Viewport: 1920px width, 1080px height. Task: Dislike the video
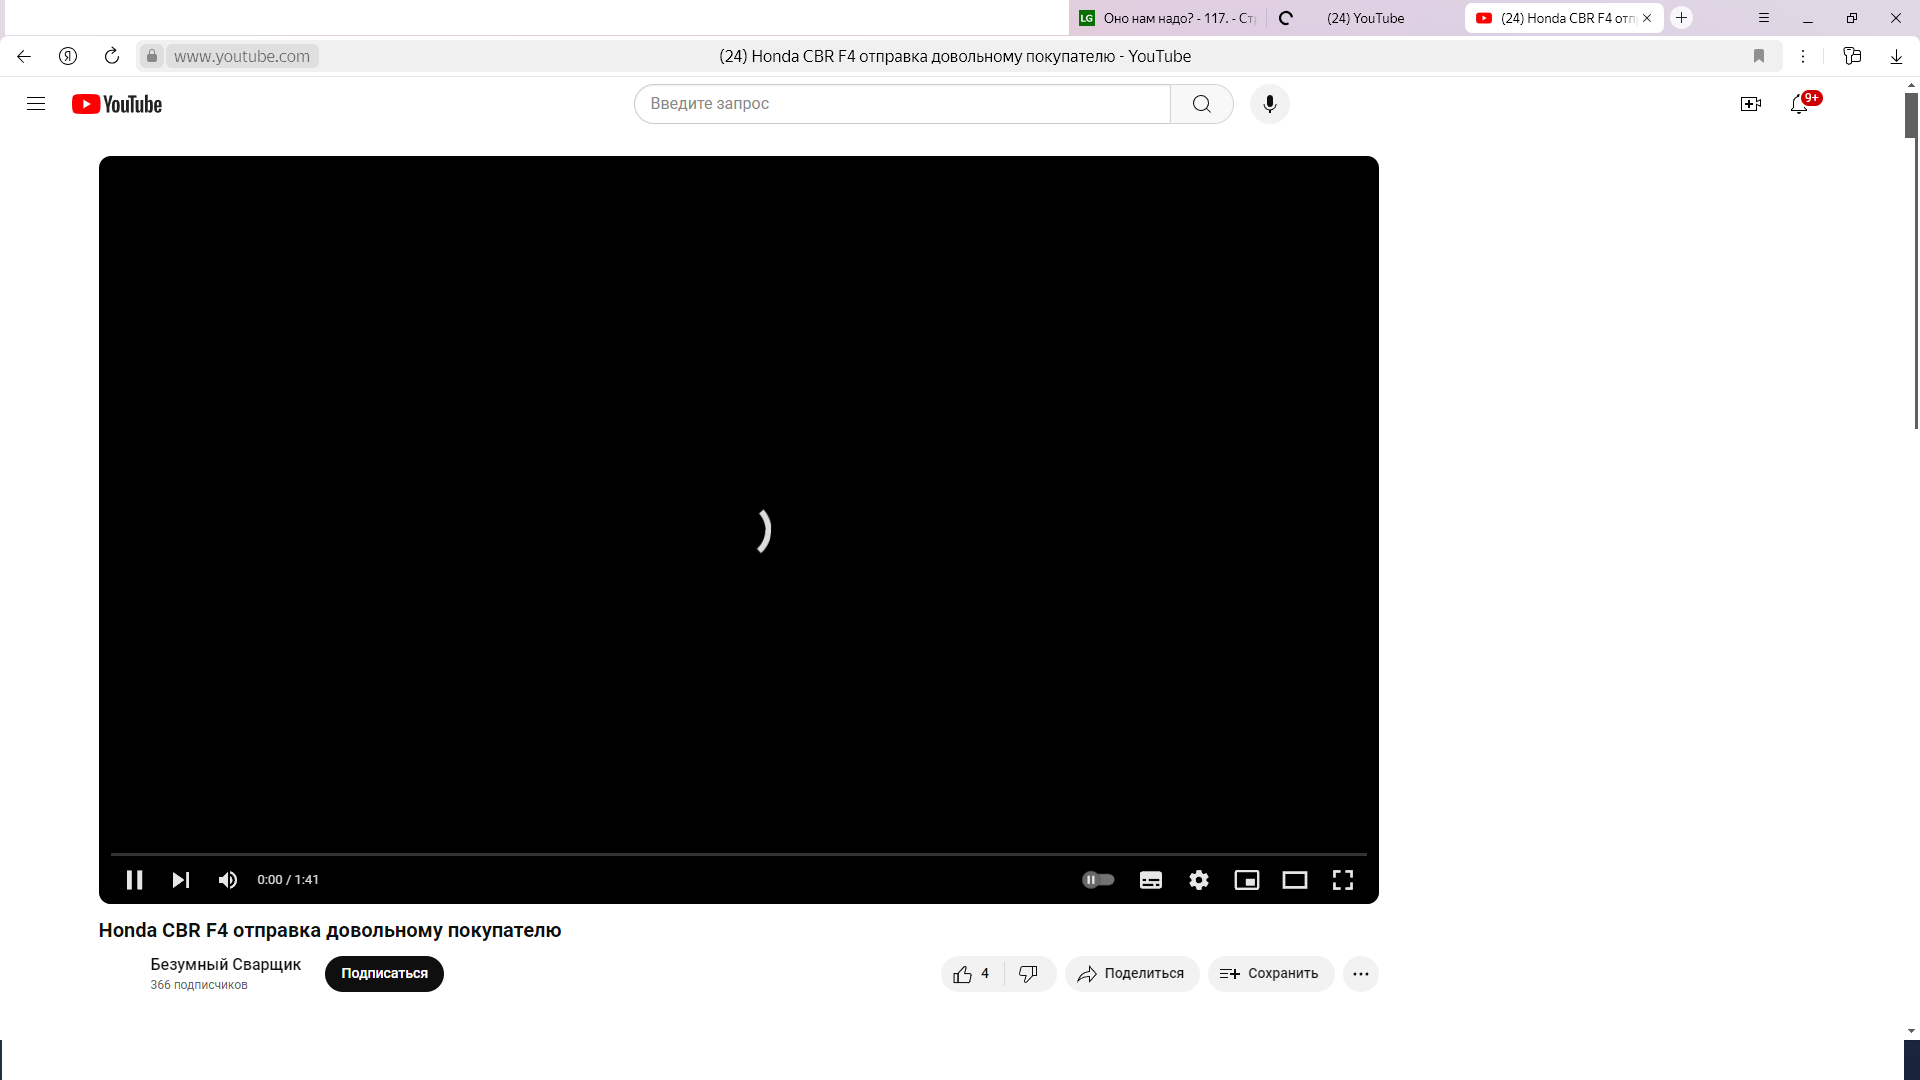pos(1028,974)
